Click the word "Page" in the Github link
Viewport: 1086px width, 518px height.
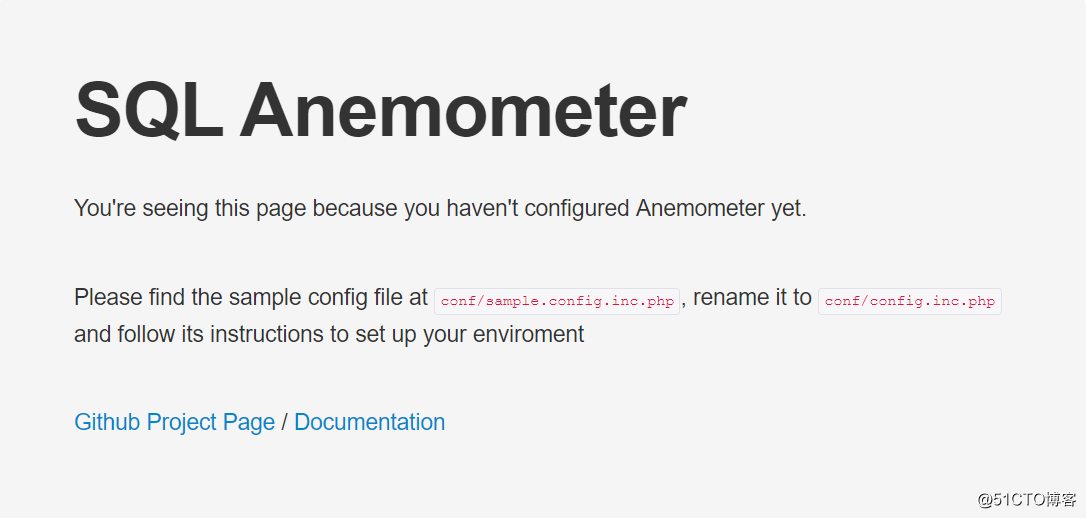[249, 422]
